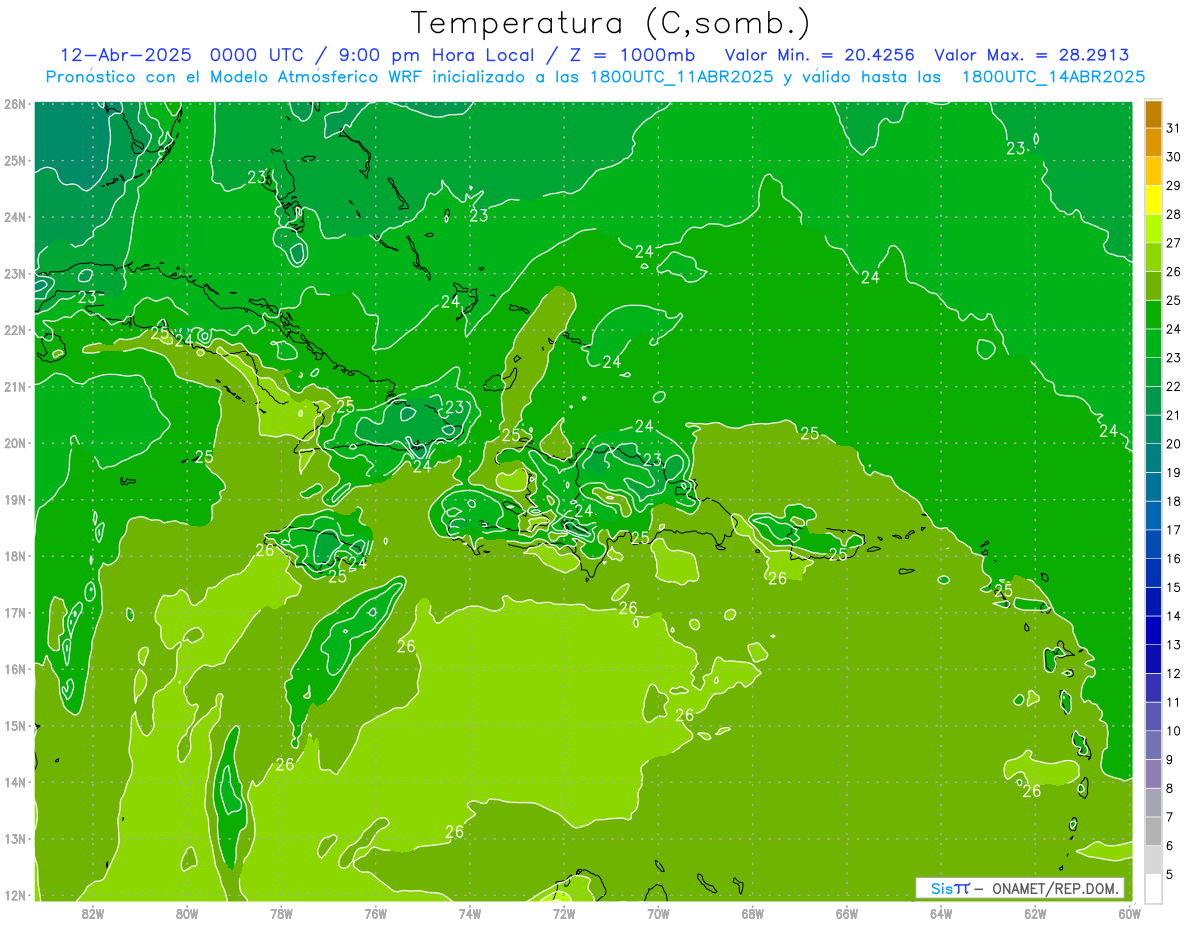Viewport: 1200px width, 927px height.
Task: Click the '12N' latitude axis label
Action: pyautogui.click(x=15, y=895)
